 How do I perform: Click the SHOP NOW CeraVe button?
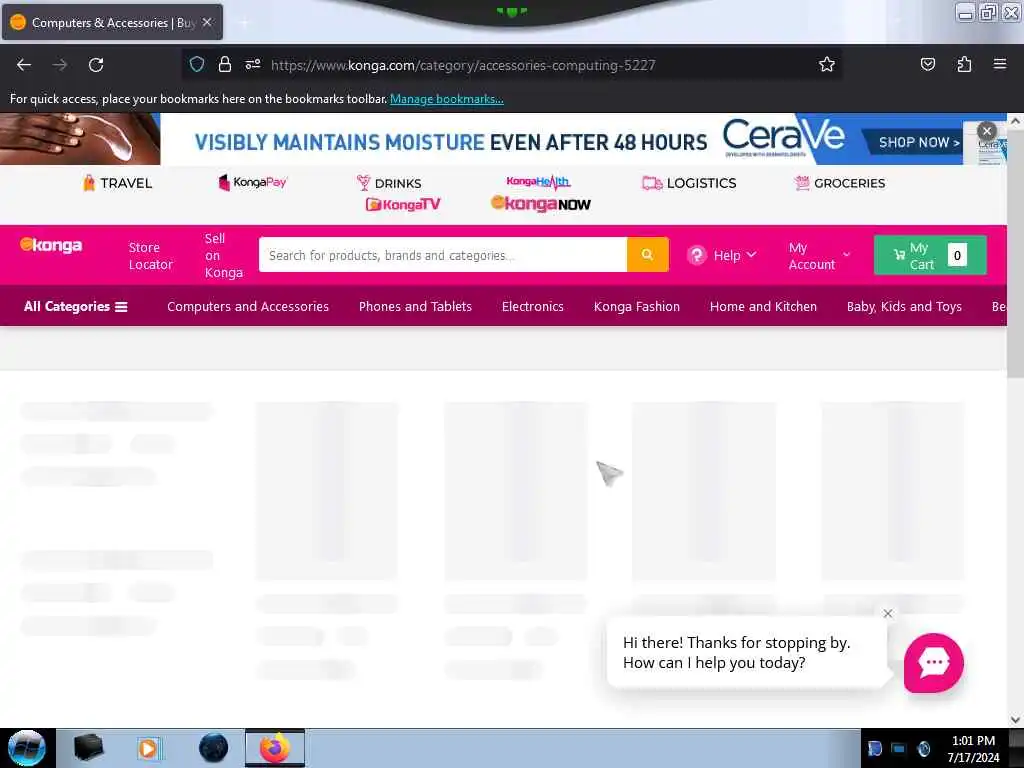[918, 142]
